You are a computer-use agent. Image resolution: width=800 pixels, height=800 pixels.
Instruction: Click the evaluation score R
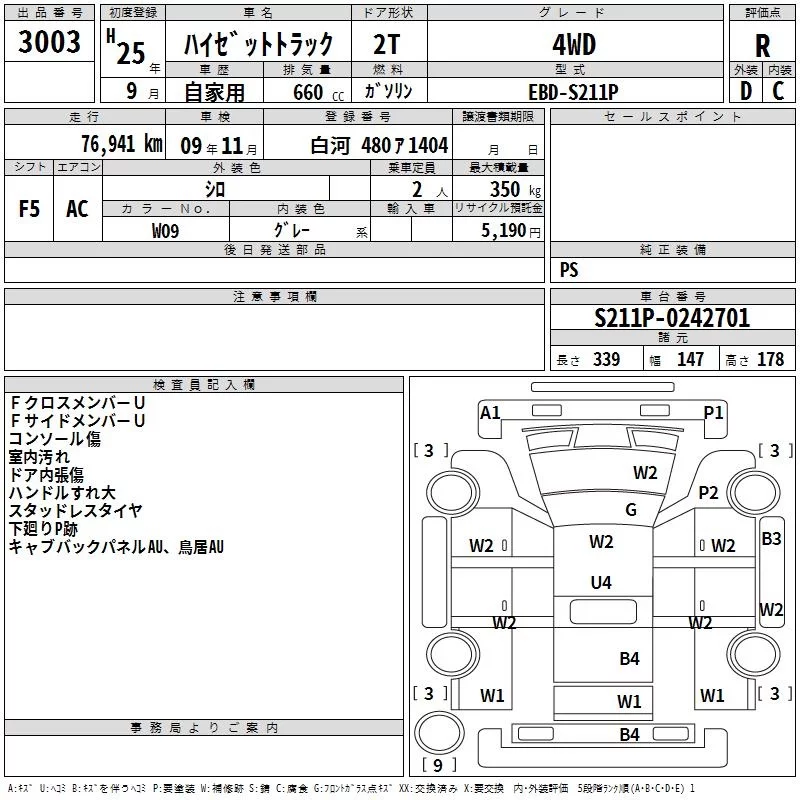click(x=762, y=46)
